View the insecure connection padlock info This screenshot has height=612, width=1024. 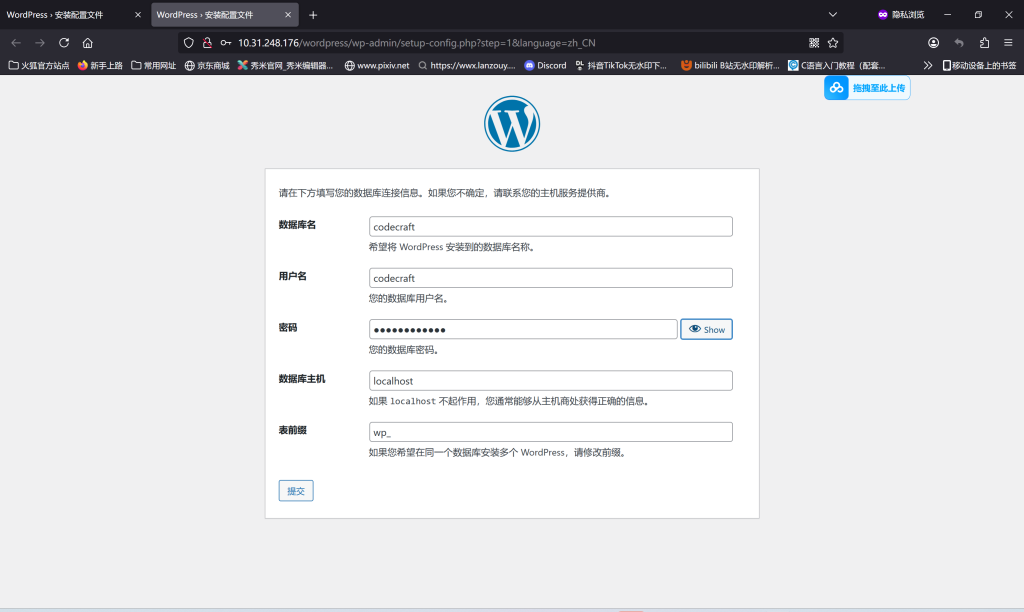tap(207, 43)
